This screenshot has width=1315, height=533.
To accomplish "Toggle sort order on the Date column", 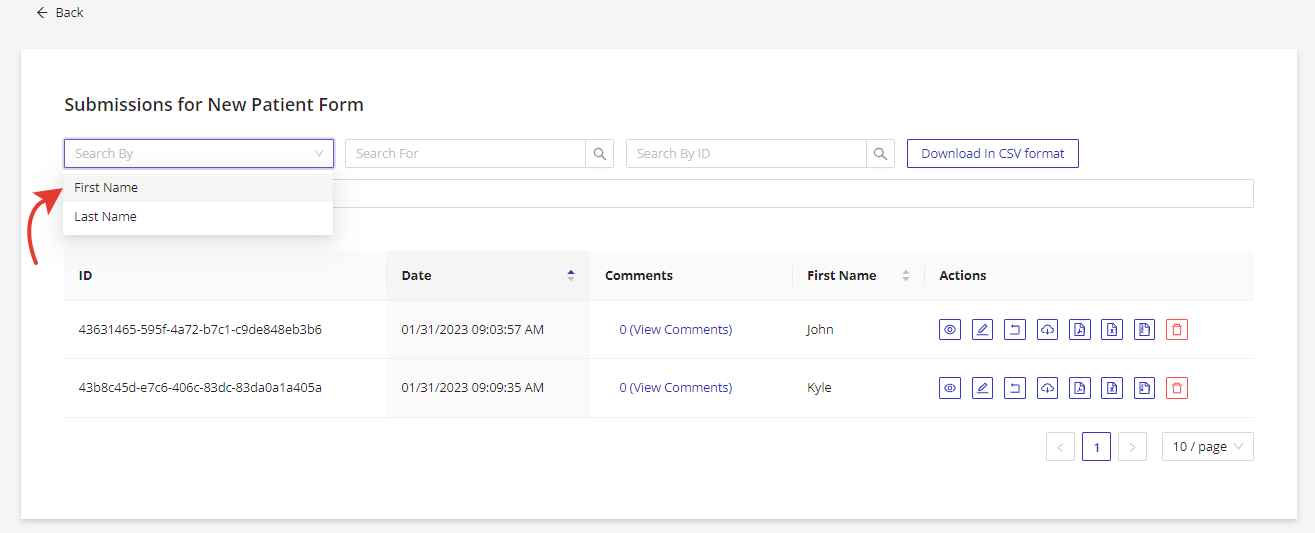I will pyautogui.click(x=571, y=276).
